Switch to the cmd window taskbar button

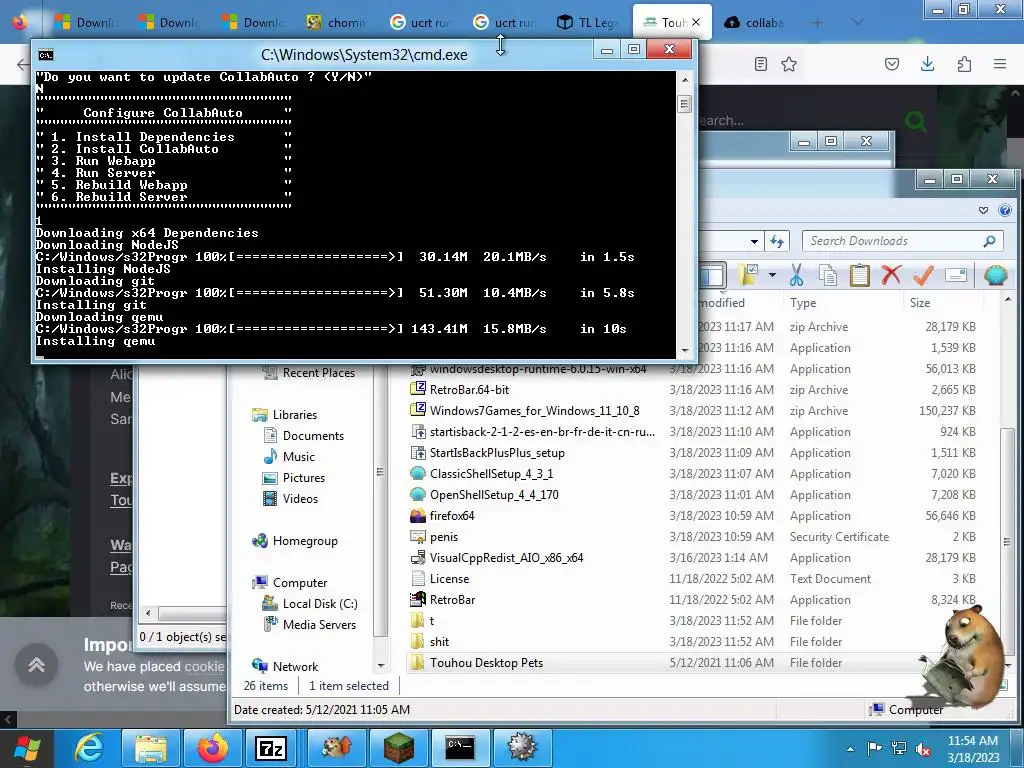(x=460, y=748)
